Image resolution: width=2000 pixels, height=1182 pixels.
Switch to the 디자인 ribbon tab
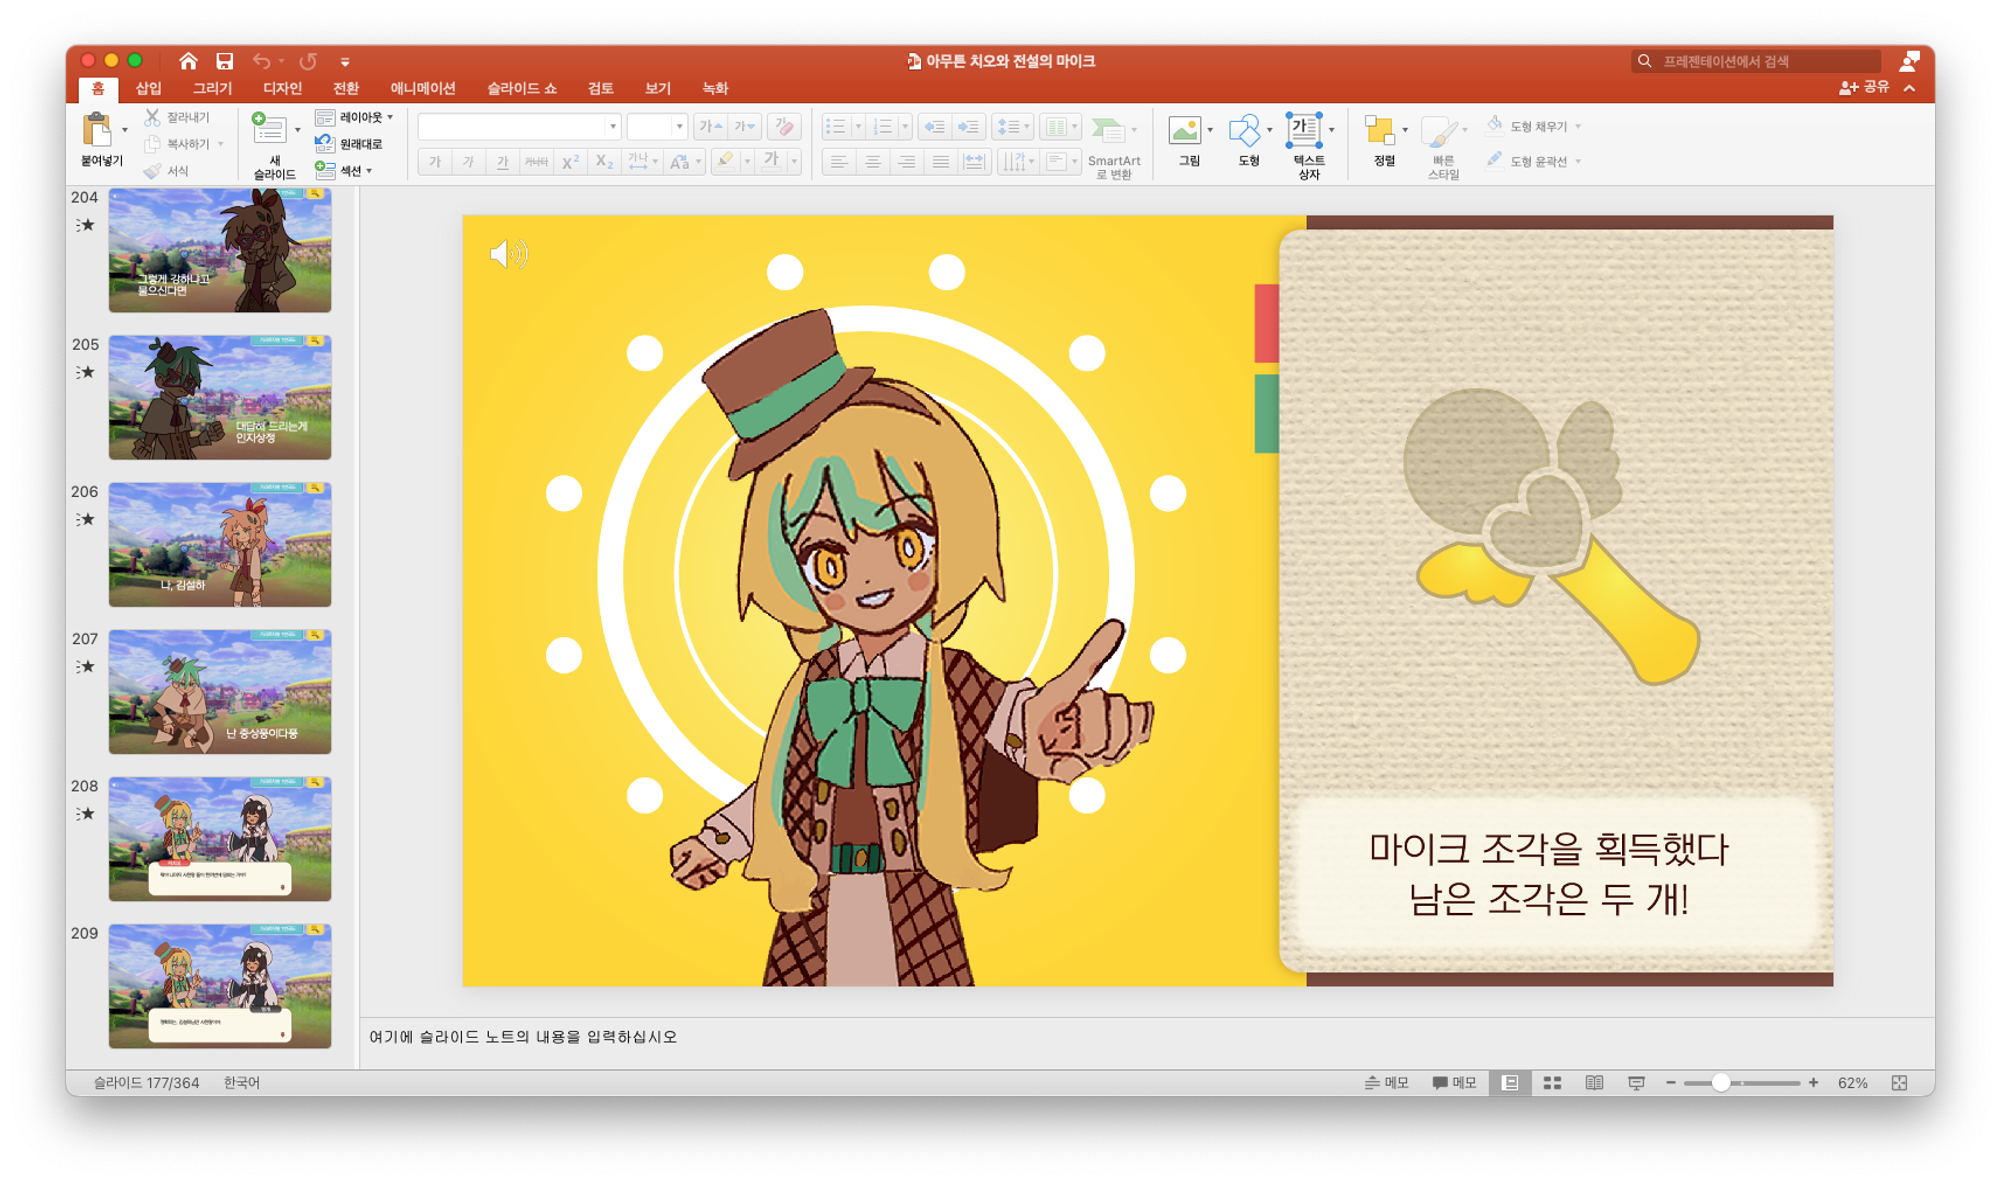point(282,88)
